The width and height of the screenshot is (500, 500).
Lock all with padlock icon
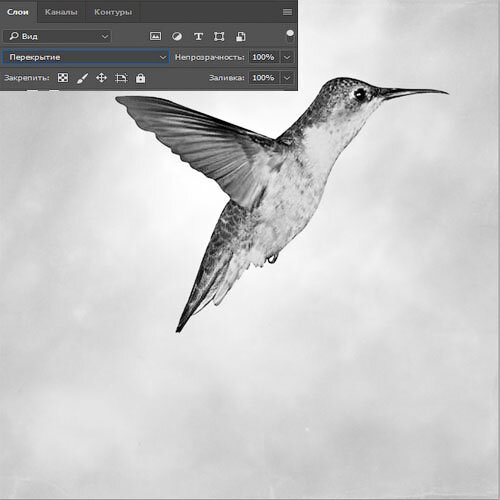pos(140,78)
